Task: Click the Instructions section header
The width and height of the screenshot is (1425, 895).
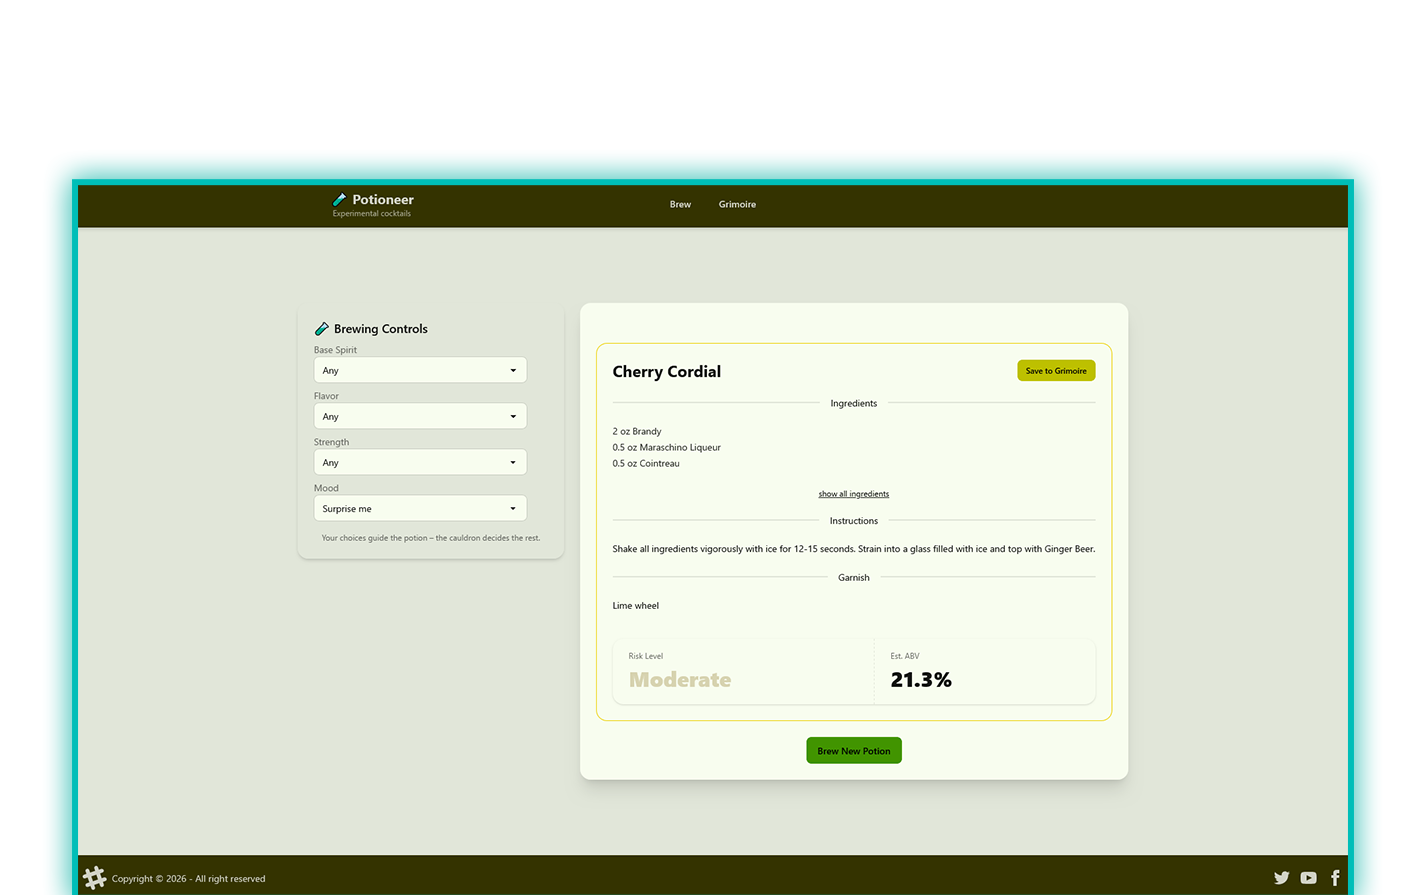Action: click(854, 521)
